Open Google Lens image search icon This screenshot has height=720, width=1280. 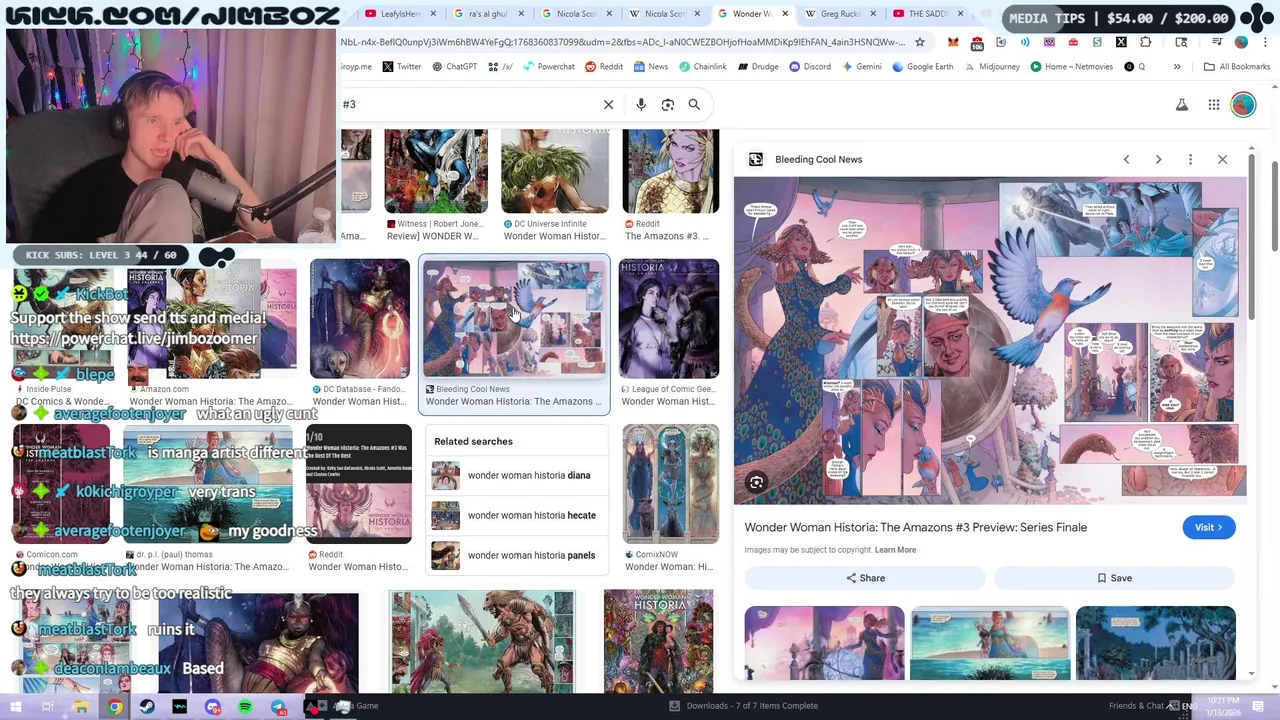(x=668, y=104)
